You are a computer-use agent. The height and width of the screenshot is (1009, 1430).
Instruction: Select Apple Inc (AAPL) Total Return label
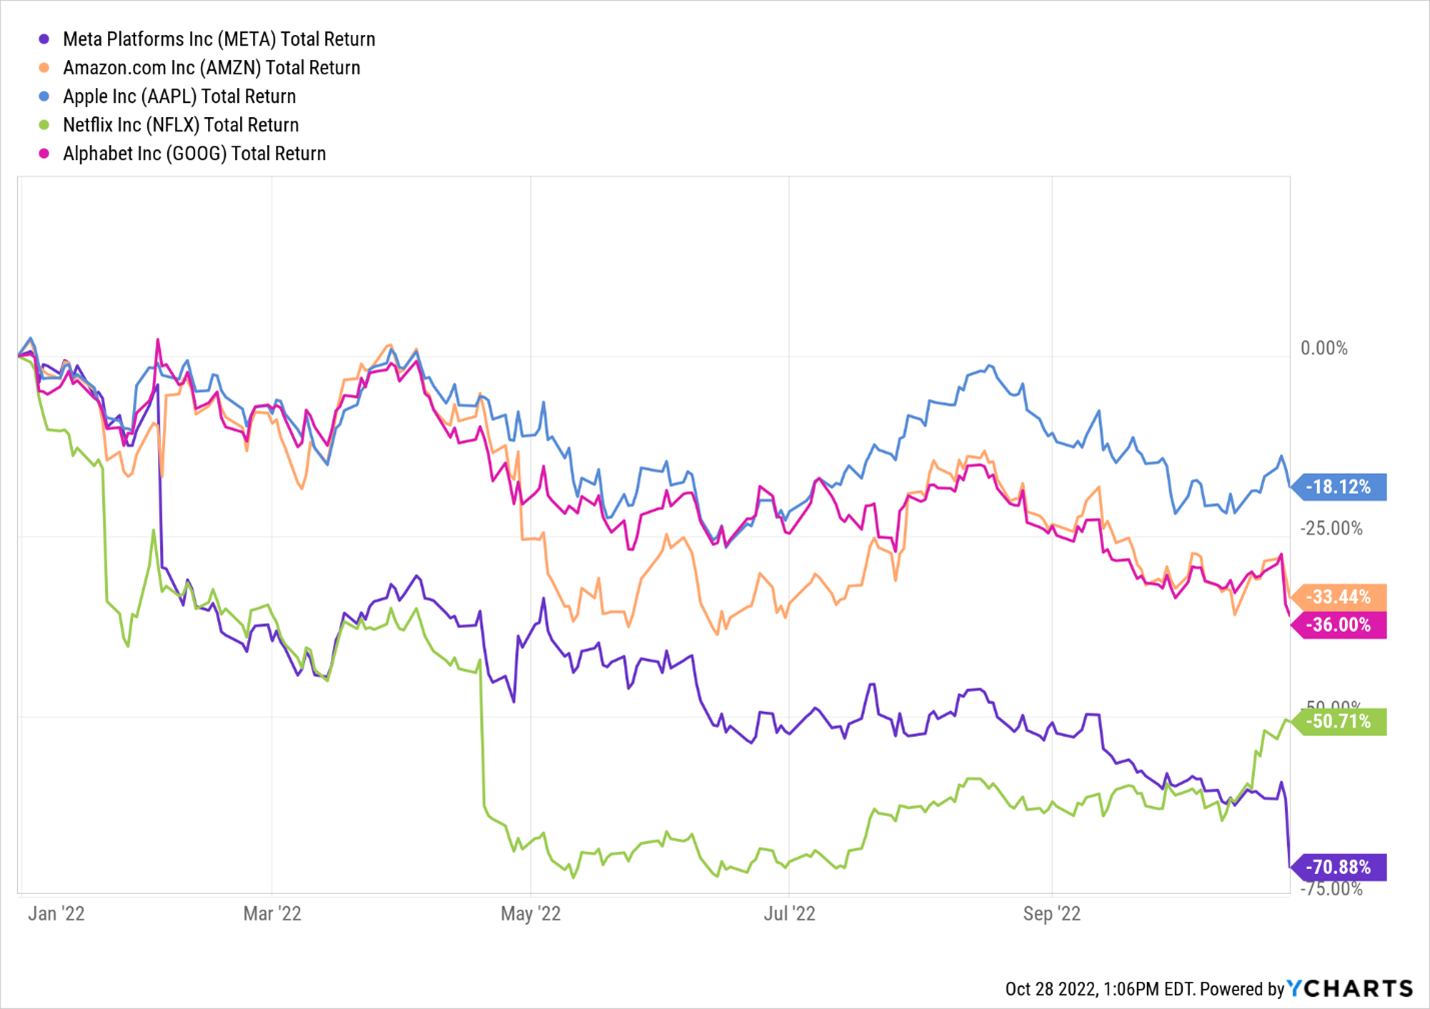(179, 96)
